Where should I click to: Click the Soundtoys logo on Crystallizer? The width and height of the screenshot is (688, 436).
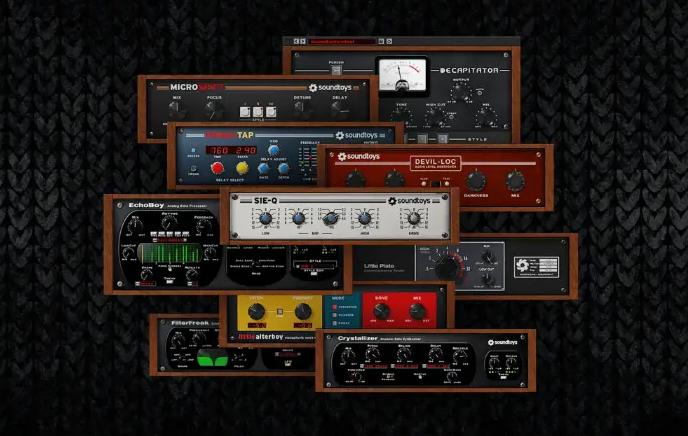503,342
